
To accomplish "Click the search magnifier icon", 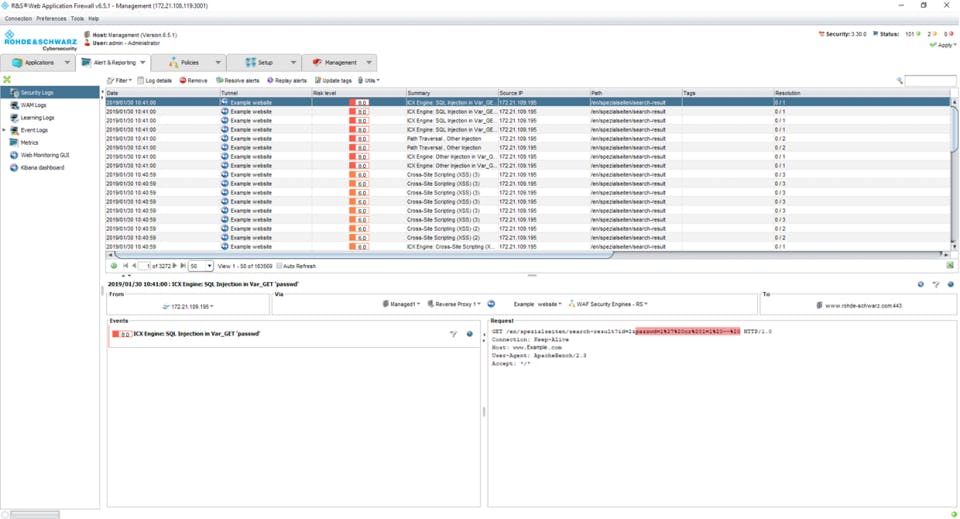I will pos(899,80).
